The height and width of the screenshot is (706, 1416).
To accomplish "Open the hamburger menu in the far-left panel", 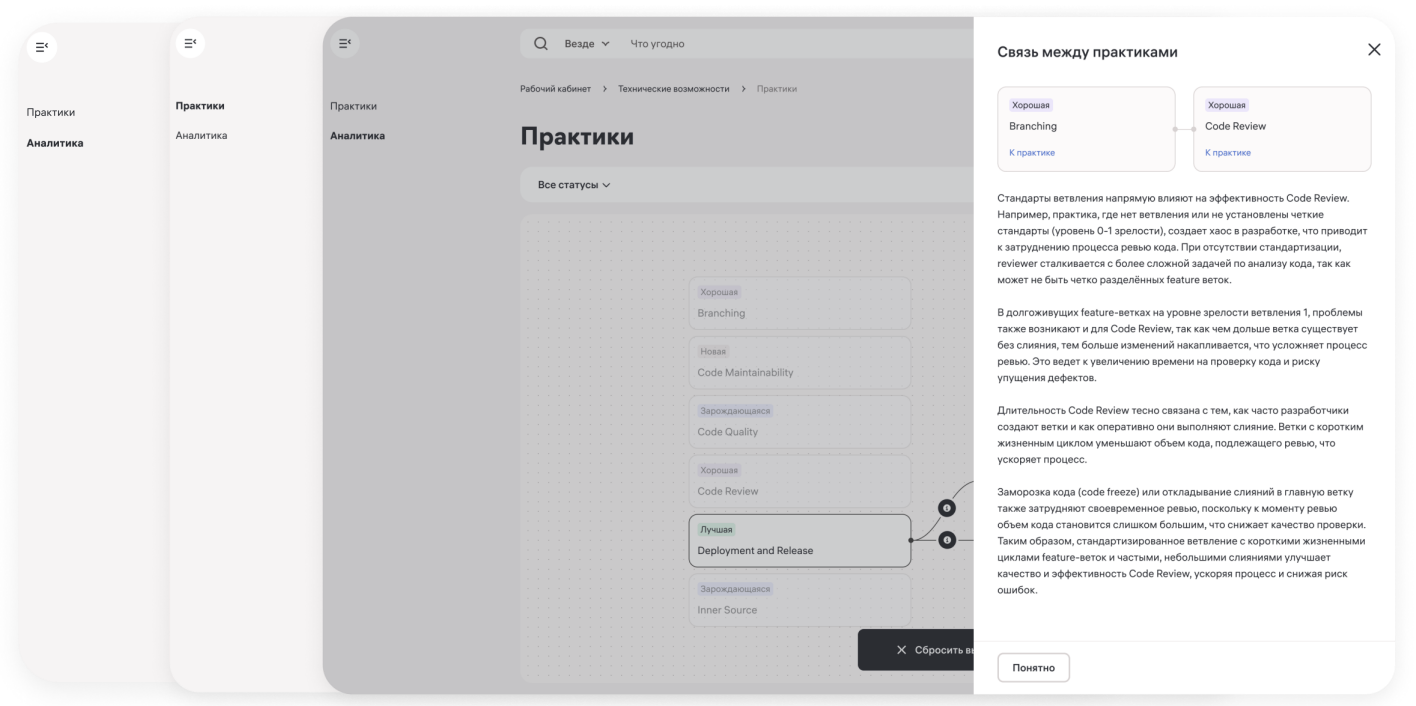I will pyautogui.click(x=40, y=44).
